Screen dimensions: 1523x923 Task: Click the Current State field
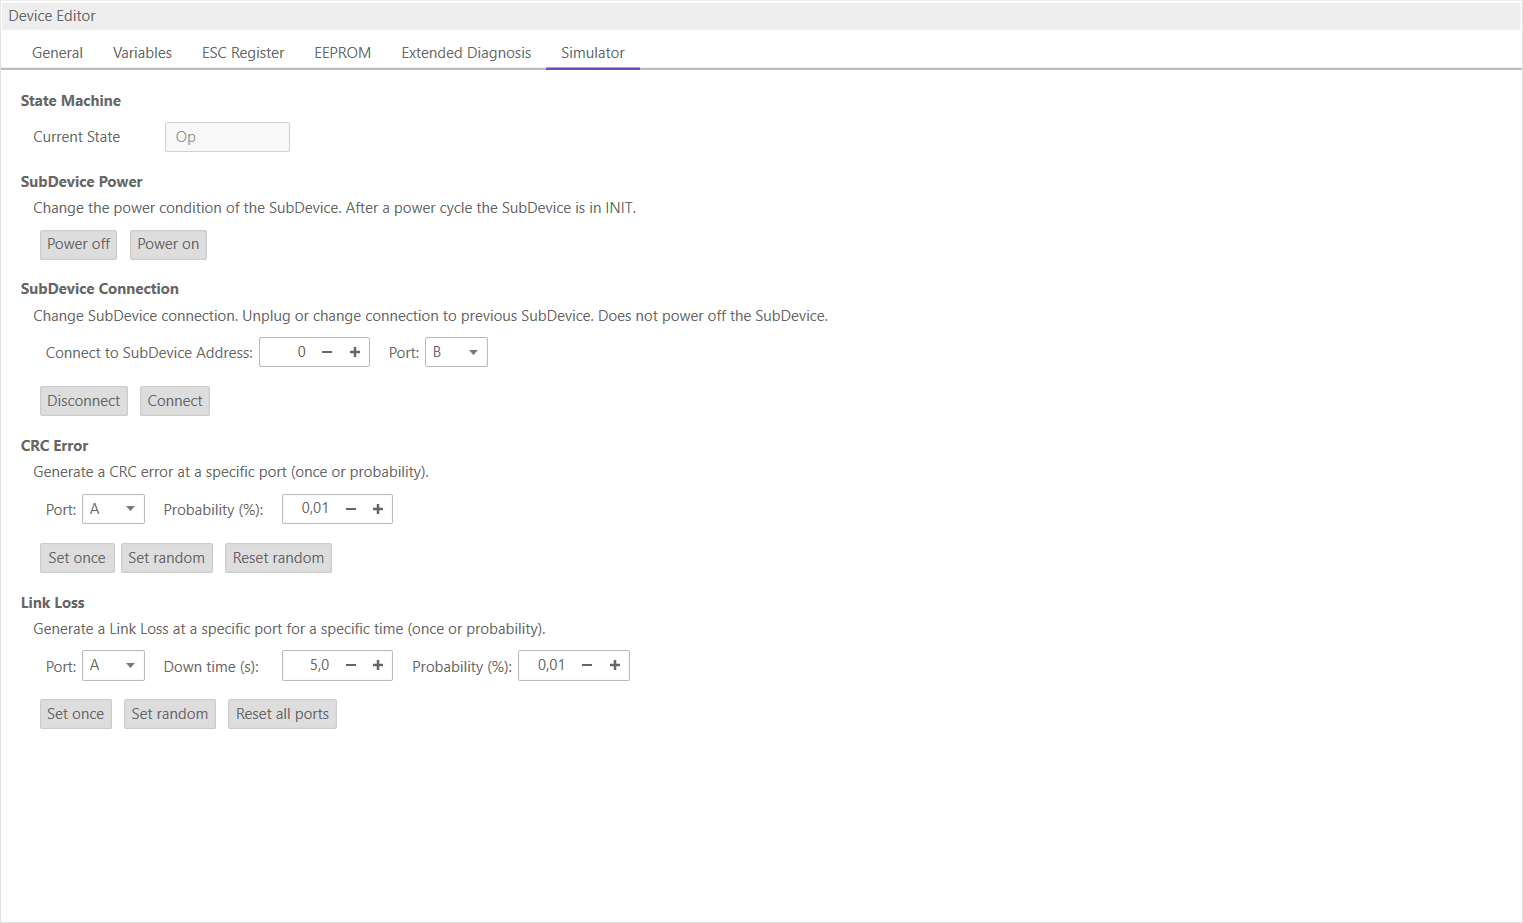(x=227, y=137)
